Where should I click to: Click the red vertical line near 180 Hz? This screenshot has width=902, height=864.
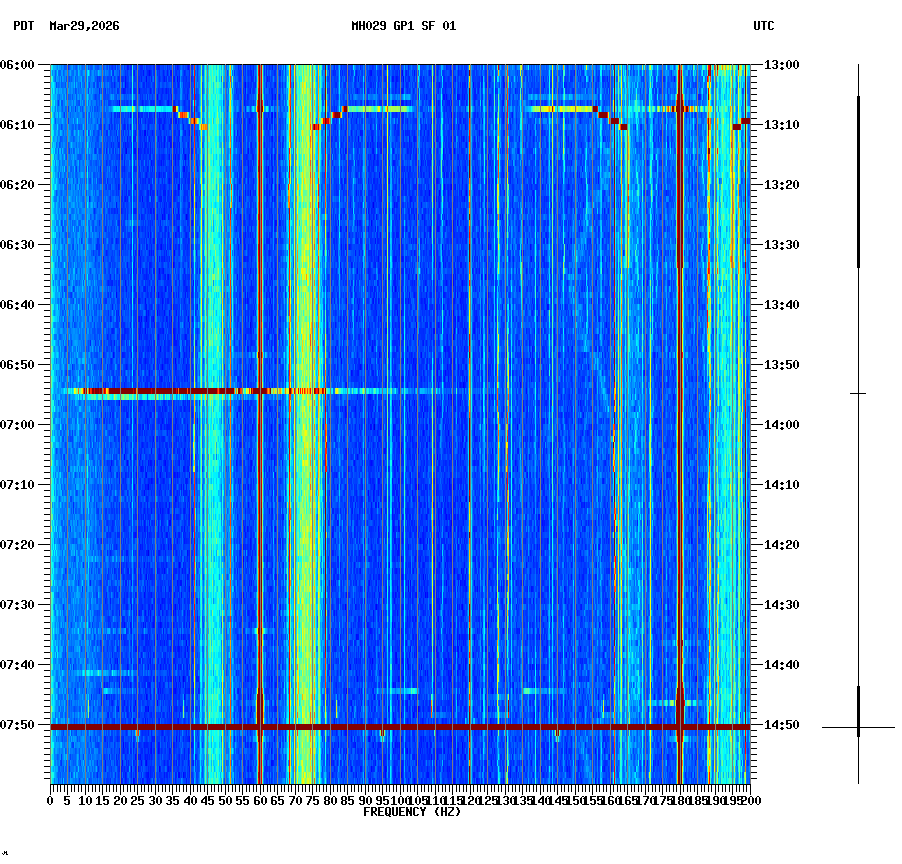(679, 400)
